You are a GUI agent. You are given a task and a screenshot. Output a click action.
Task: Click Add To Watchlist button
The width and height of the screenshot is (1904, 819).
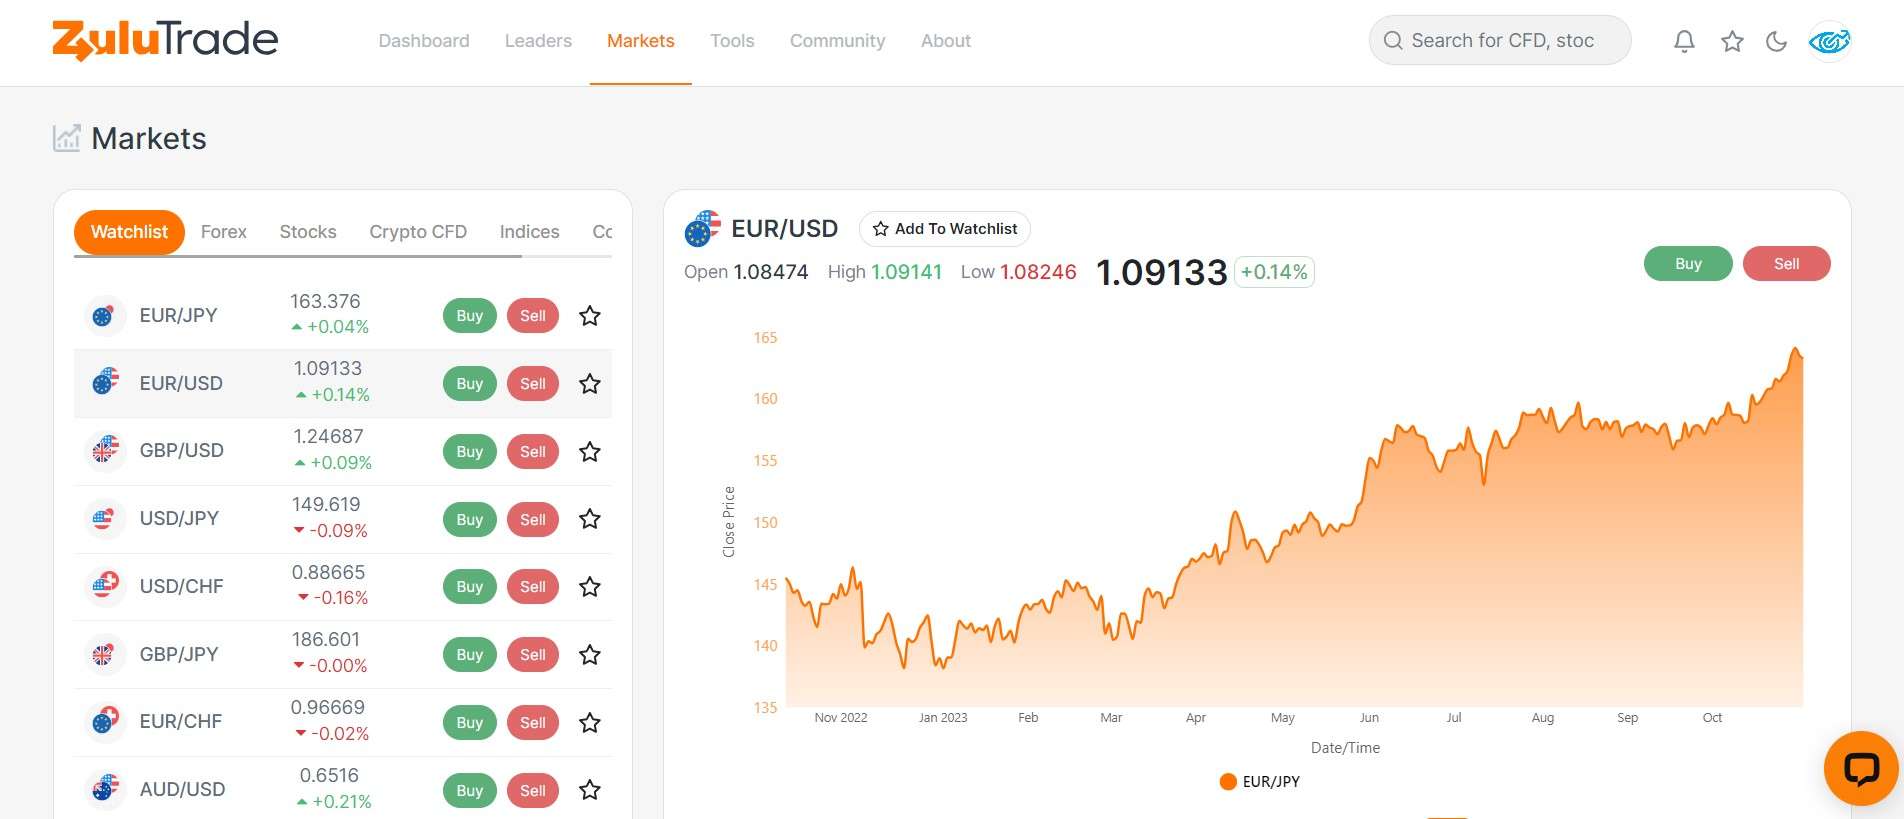coord(945,229)
